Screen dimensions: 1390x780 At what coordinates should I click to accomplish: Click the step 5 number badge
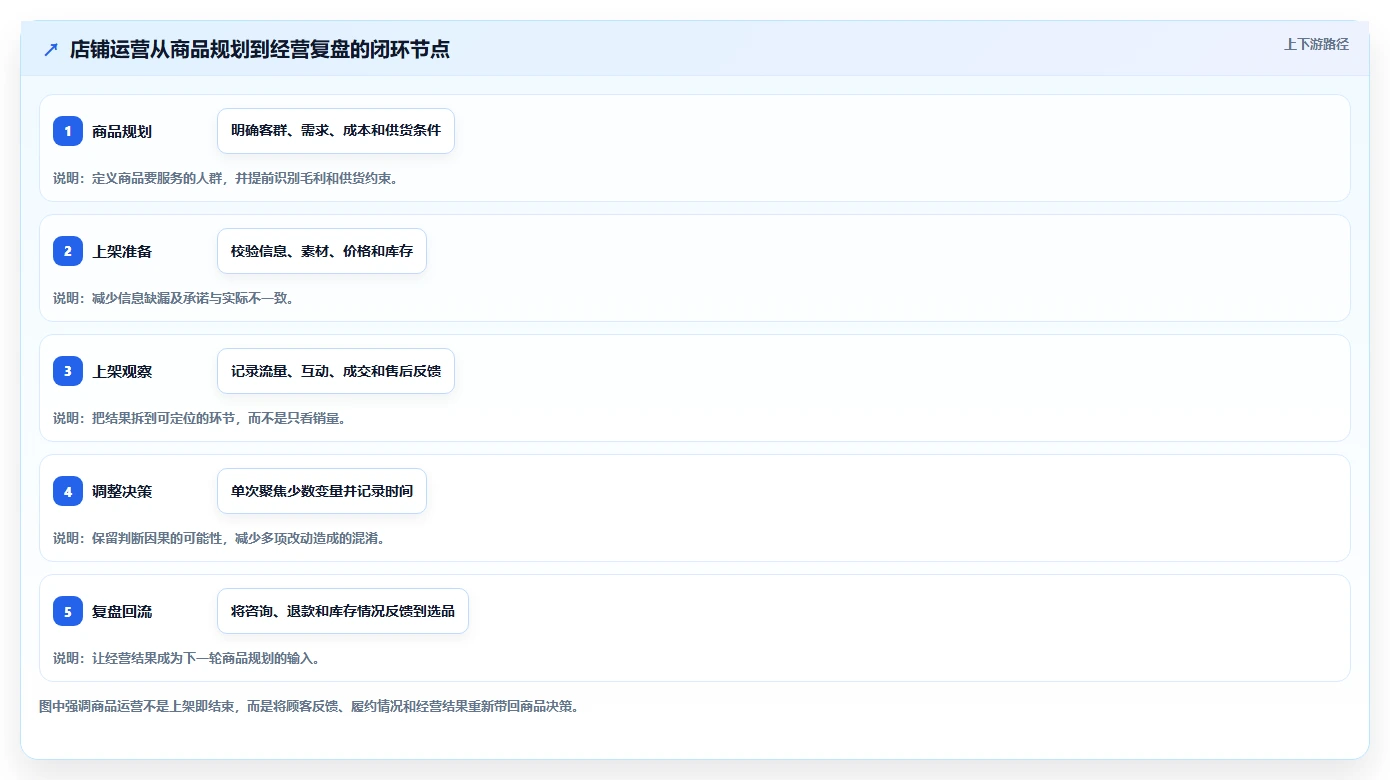coord(68,611)
